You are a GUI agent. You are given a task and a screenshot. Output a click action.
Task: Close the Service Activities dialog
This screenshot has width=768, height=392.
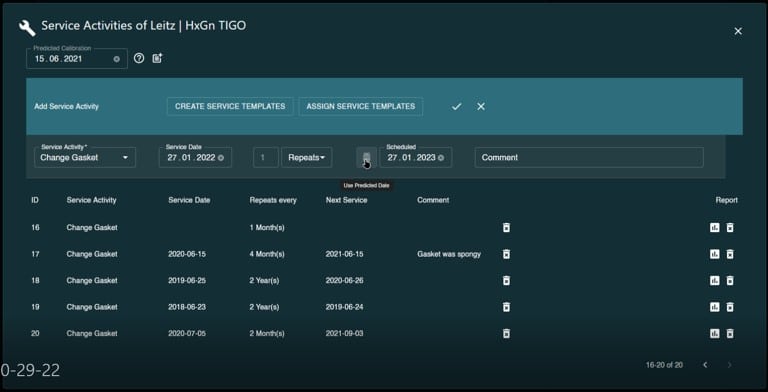coord(738,31)
